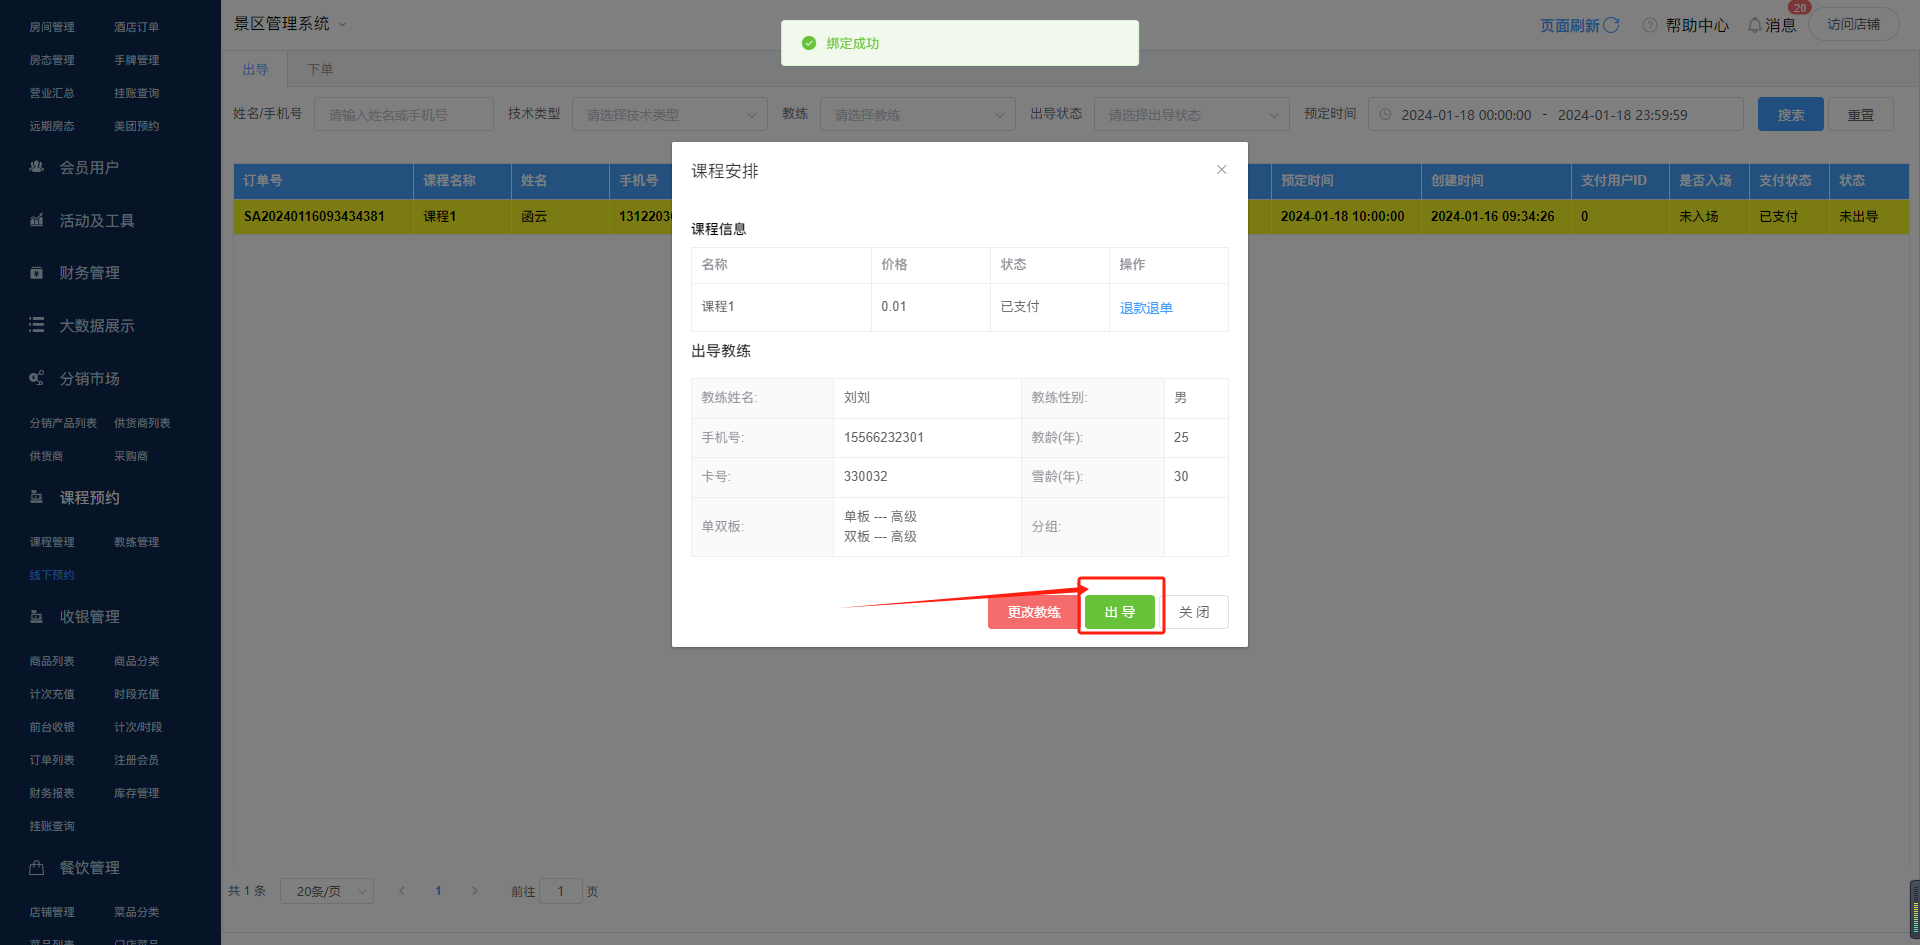Open 分销市场 sidebar icon
This screenshot has width=1920, height=945.
37,378
